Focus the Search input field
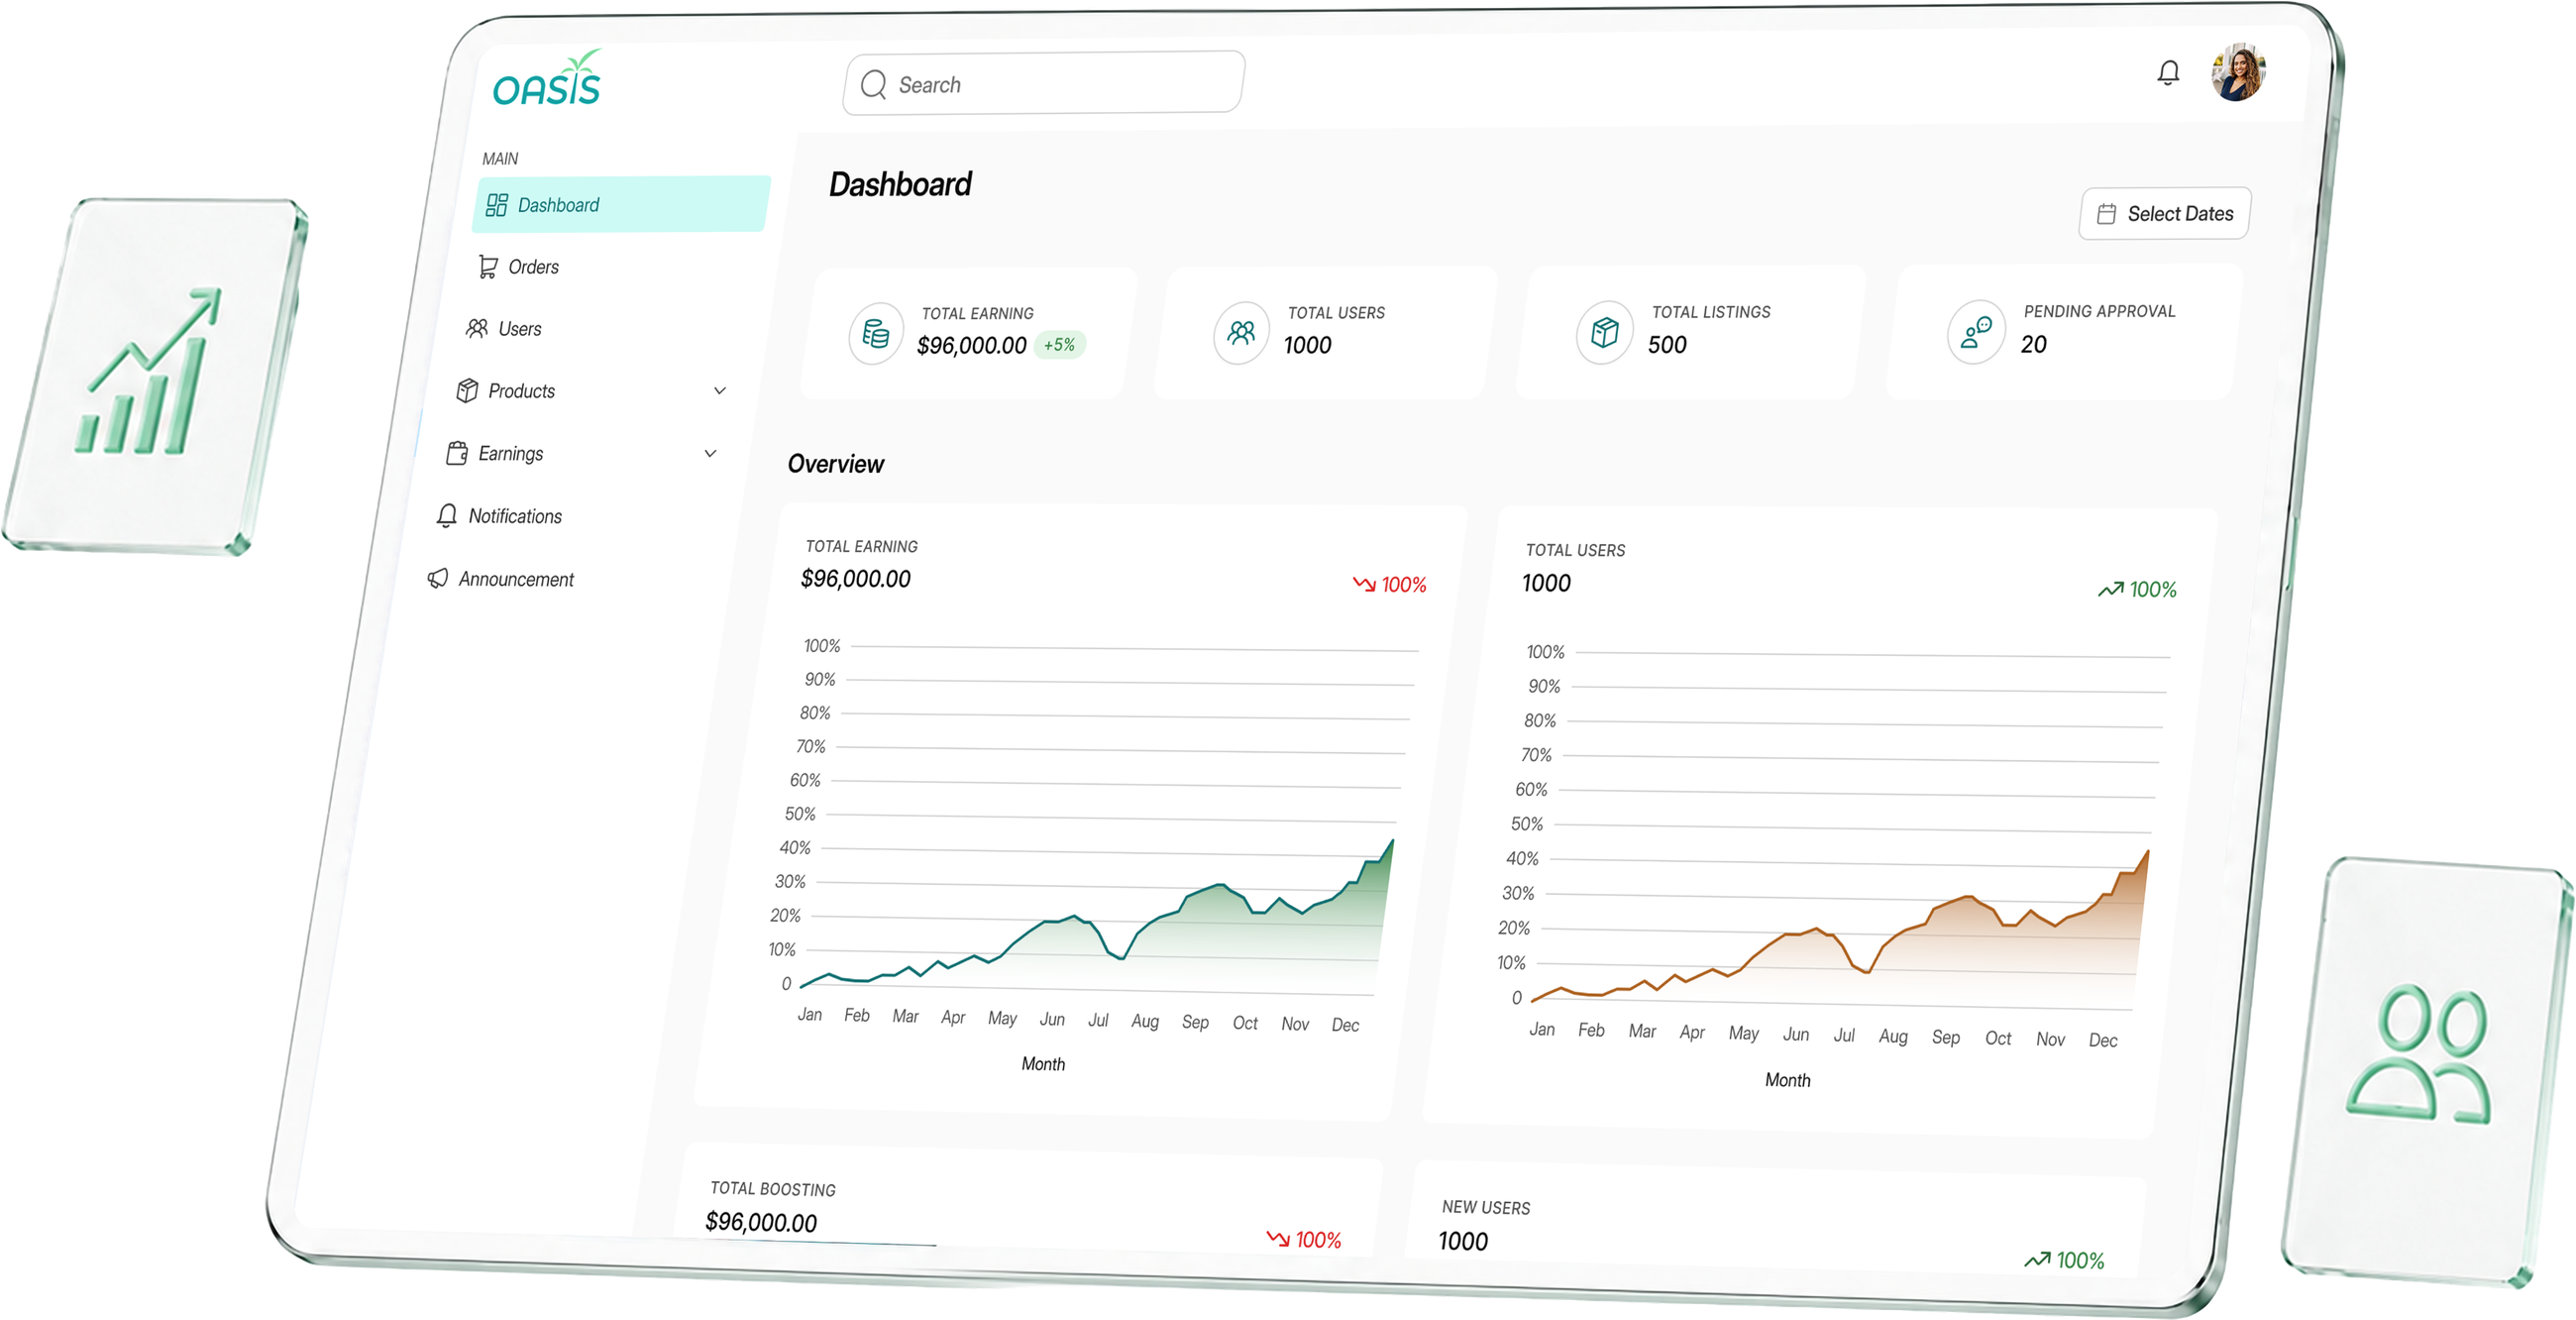 click(x=1043, y=83)
